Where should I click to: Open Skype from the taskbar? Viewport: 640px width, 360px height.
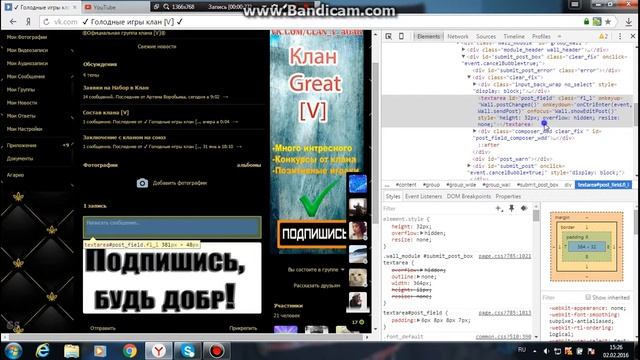(x=188, y=351)
